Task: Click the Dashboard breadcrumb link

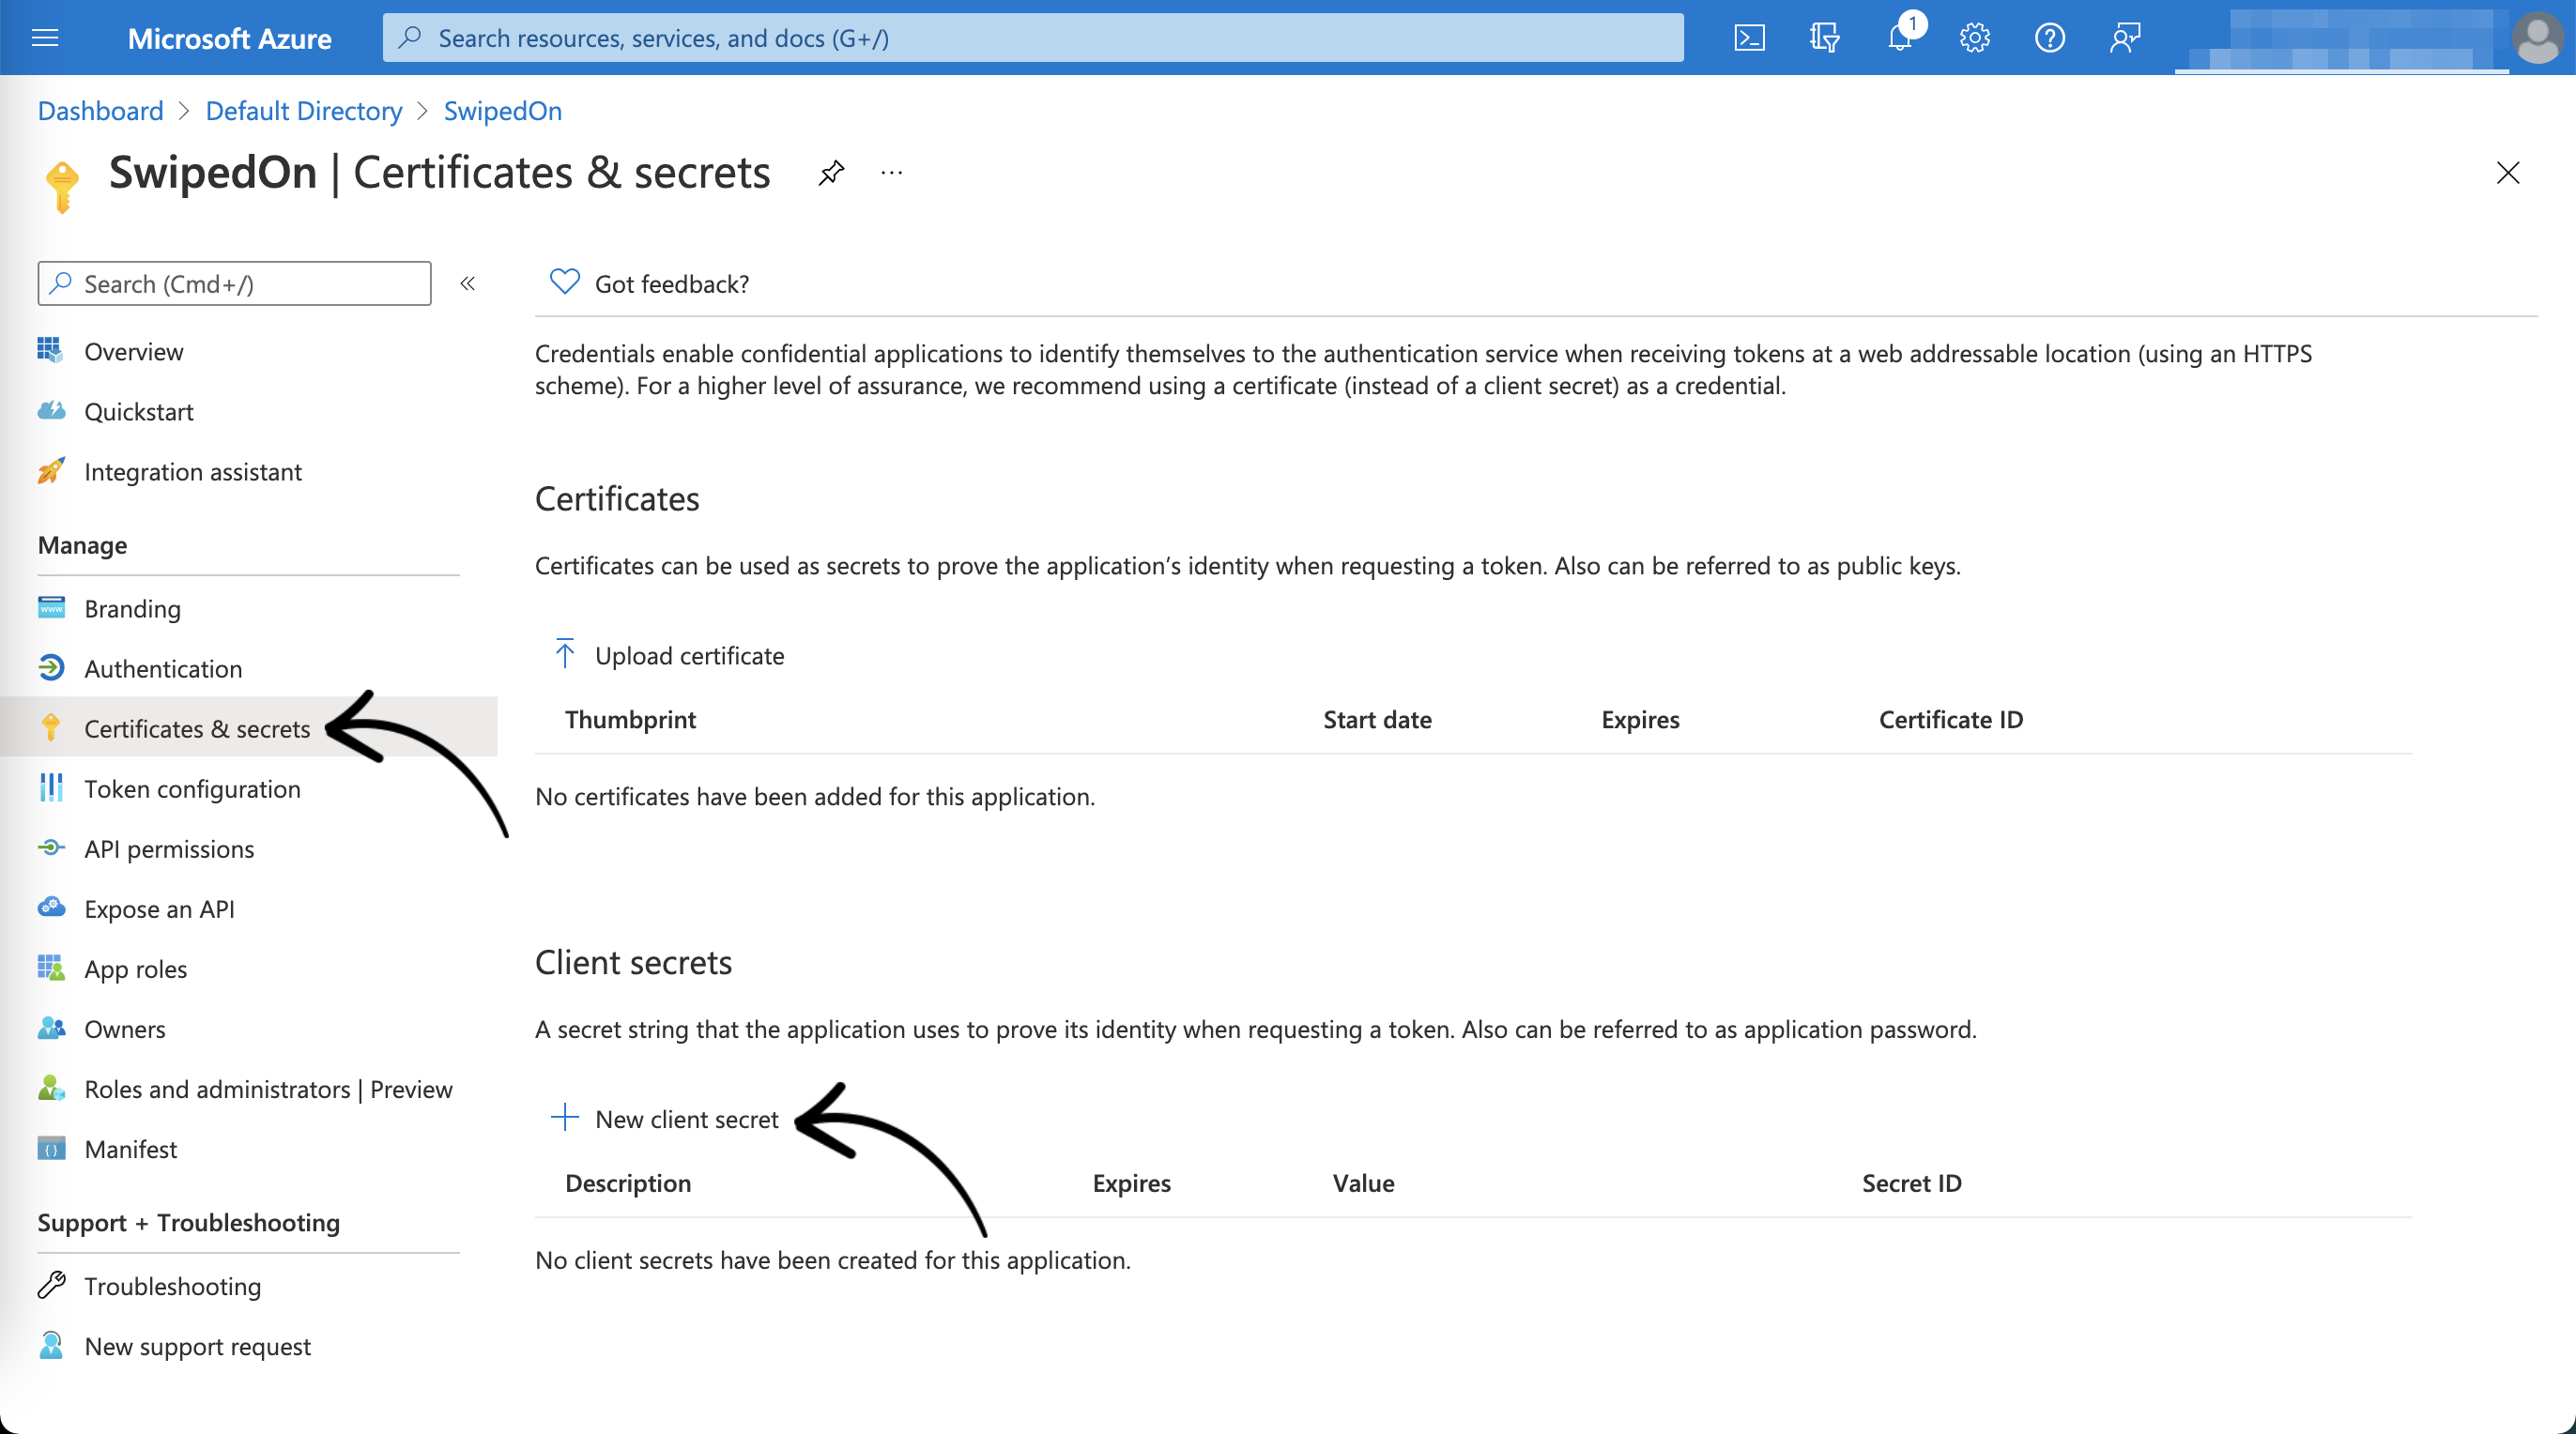Action: click(100, 110)
